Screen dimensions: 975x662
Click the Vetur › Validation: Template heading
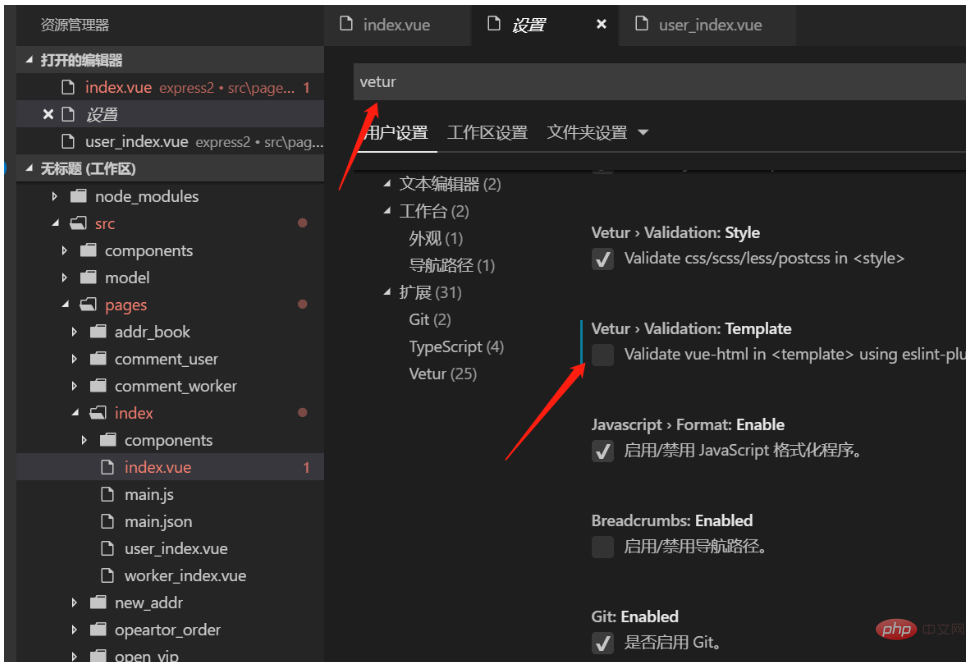click(x=691, y=328)
